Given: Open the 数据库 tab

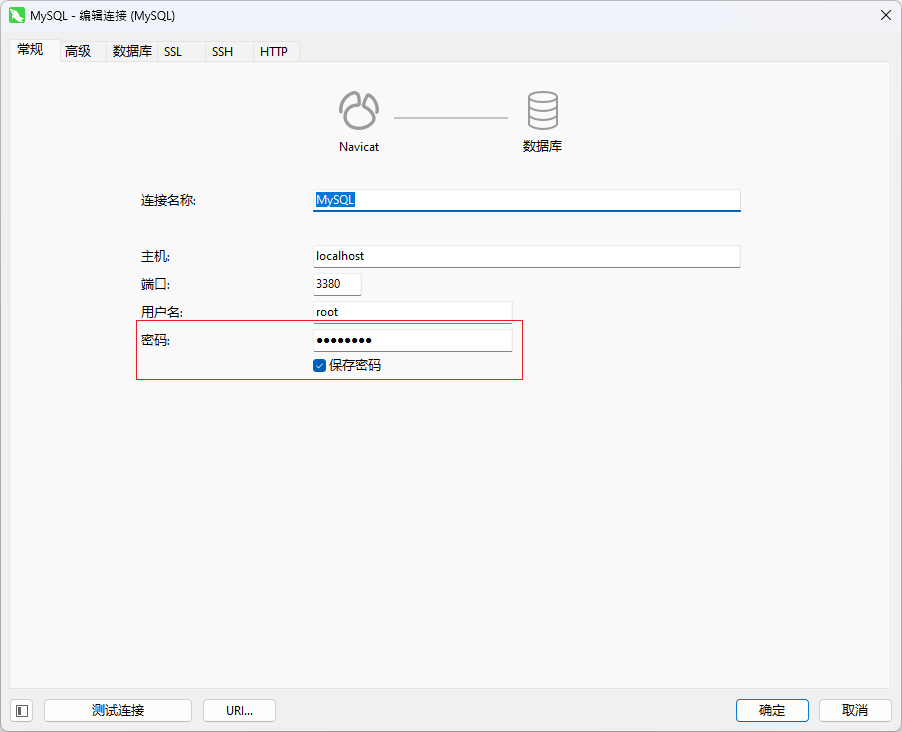Looking at the screenshot, I should pos(132,51).
